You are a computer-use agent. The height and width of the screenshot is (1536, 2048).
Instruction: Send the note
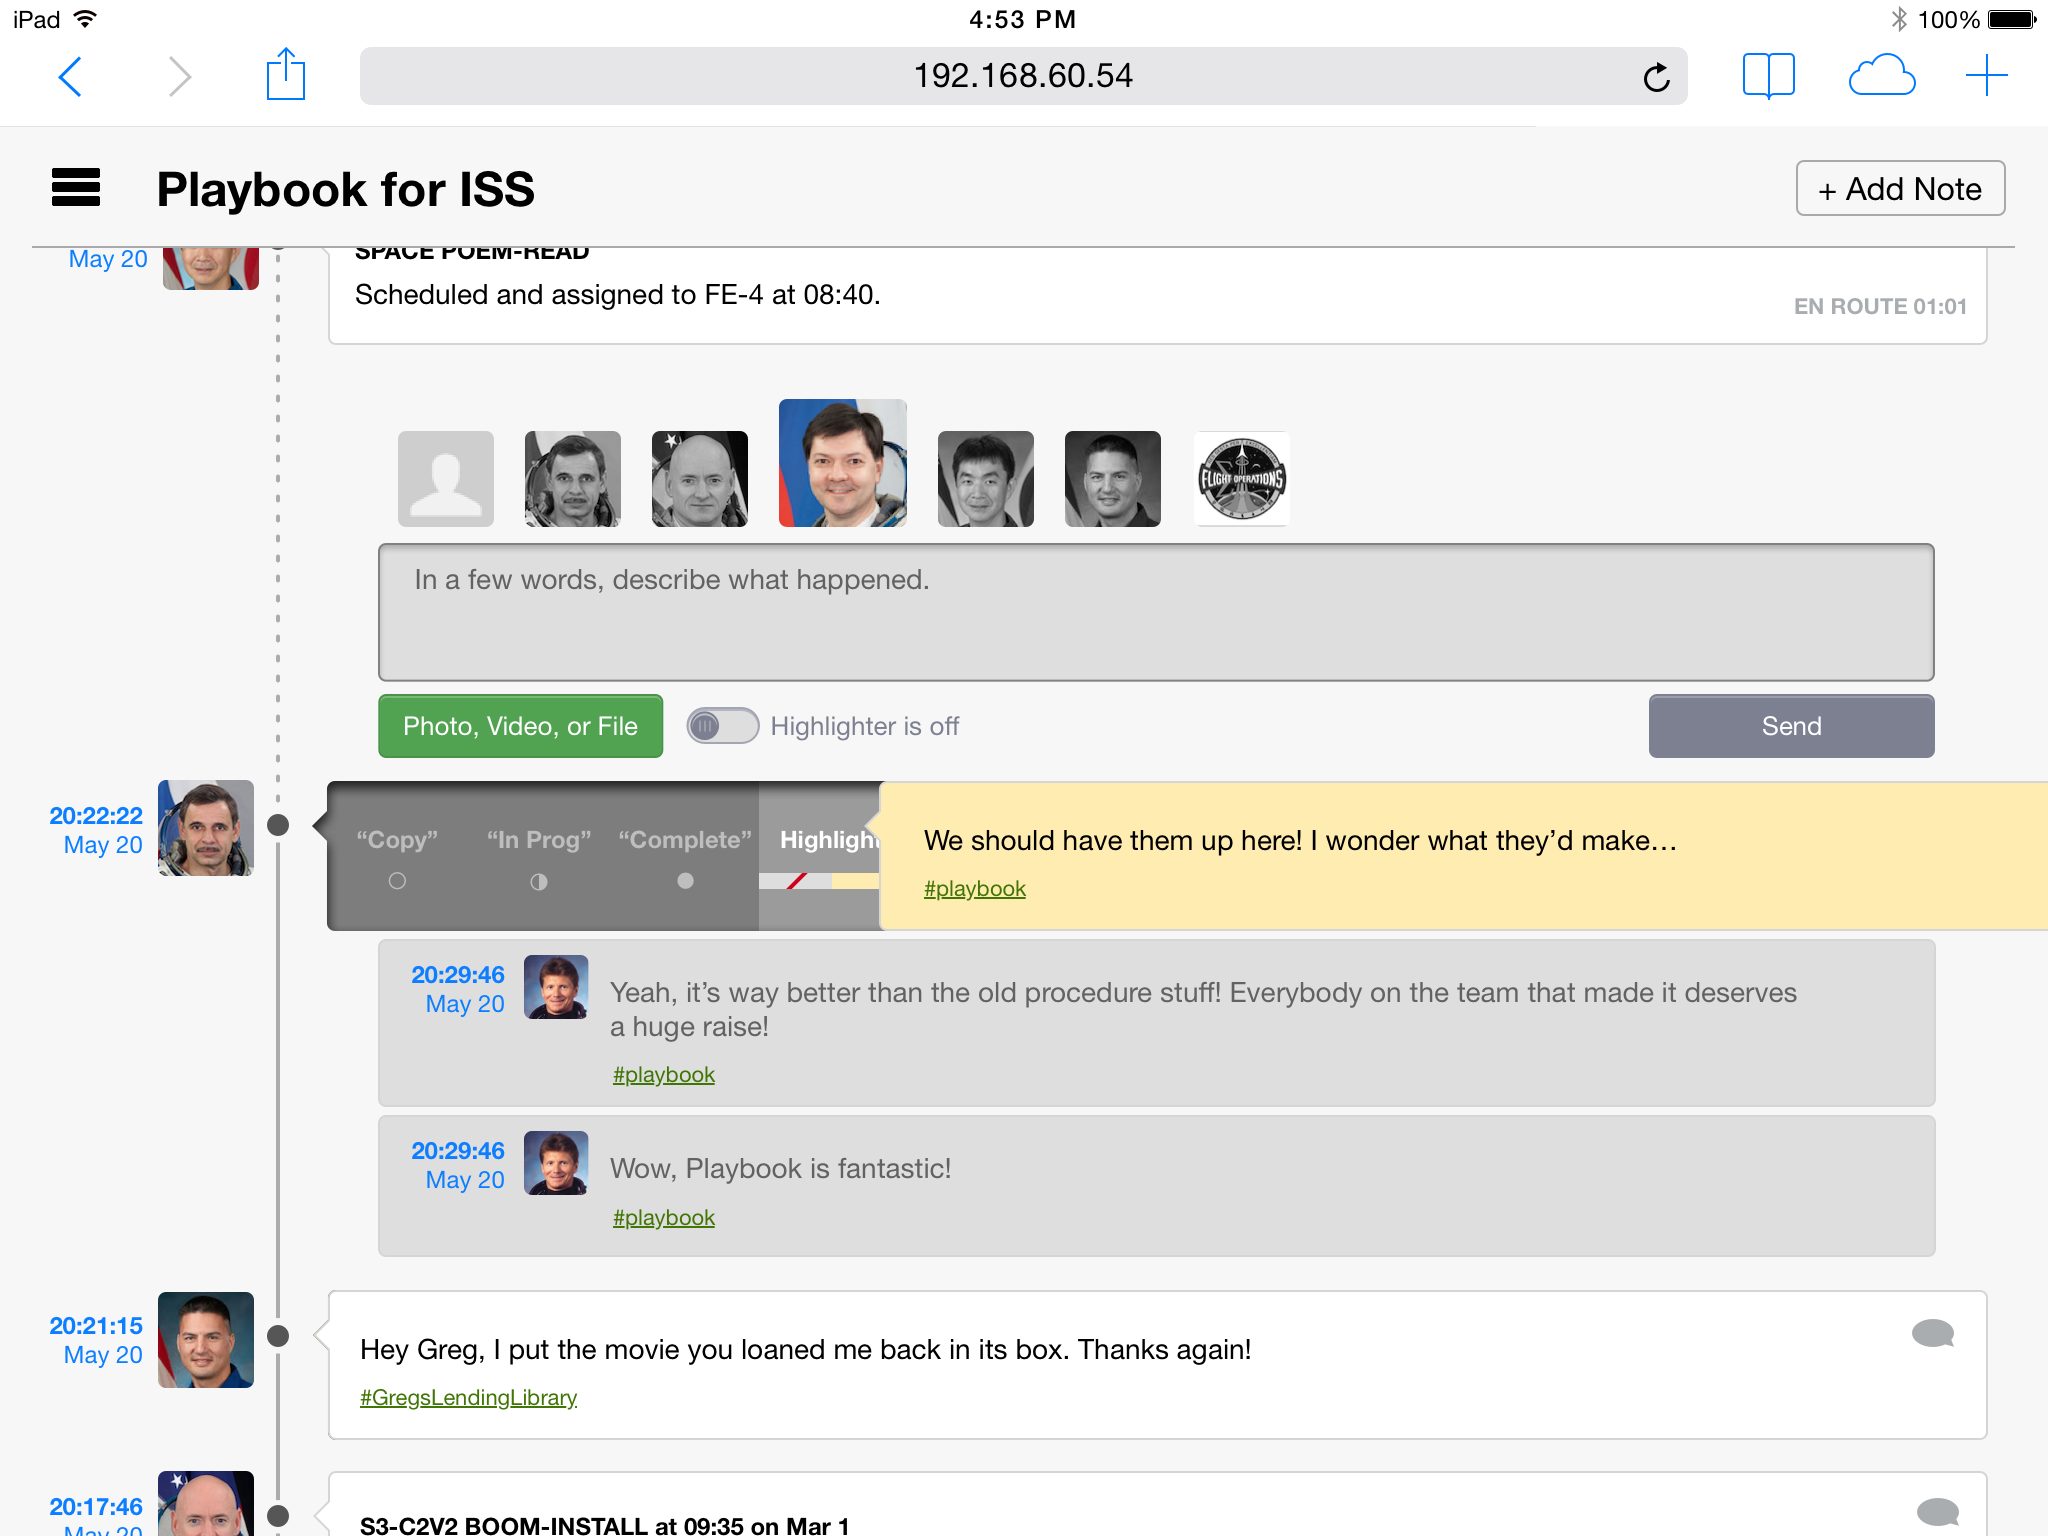click(x=1791, y=726)
